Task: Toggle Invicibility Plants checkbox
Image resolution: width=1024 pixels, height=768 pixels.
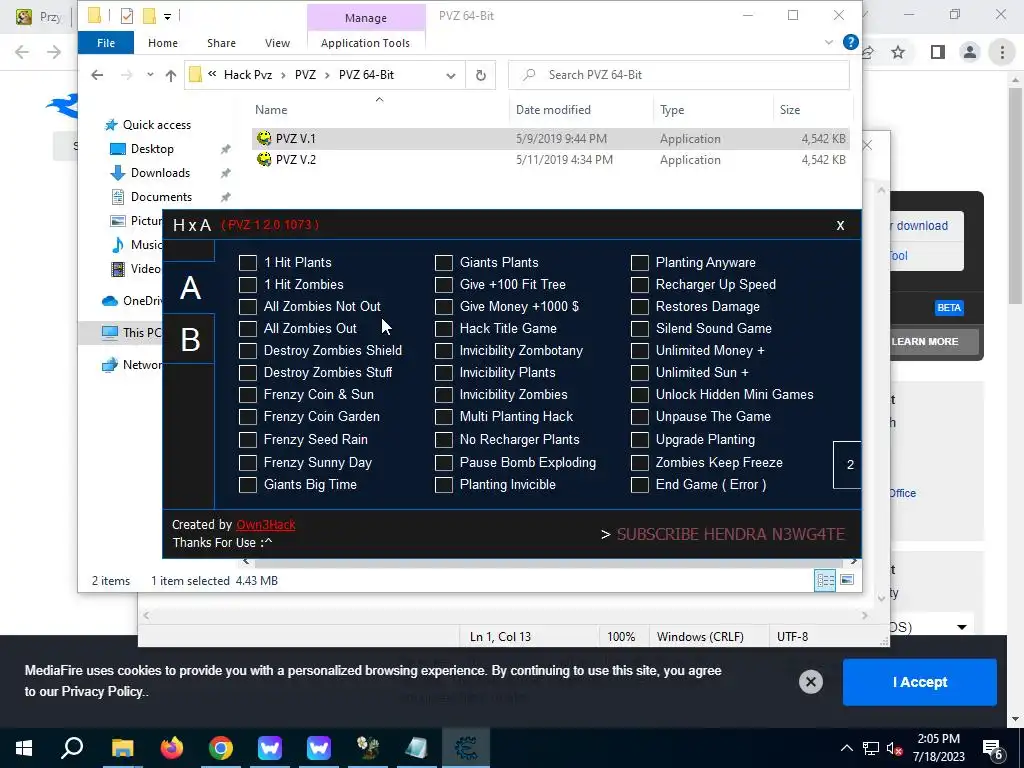Action: pos(443,373)
